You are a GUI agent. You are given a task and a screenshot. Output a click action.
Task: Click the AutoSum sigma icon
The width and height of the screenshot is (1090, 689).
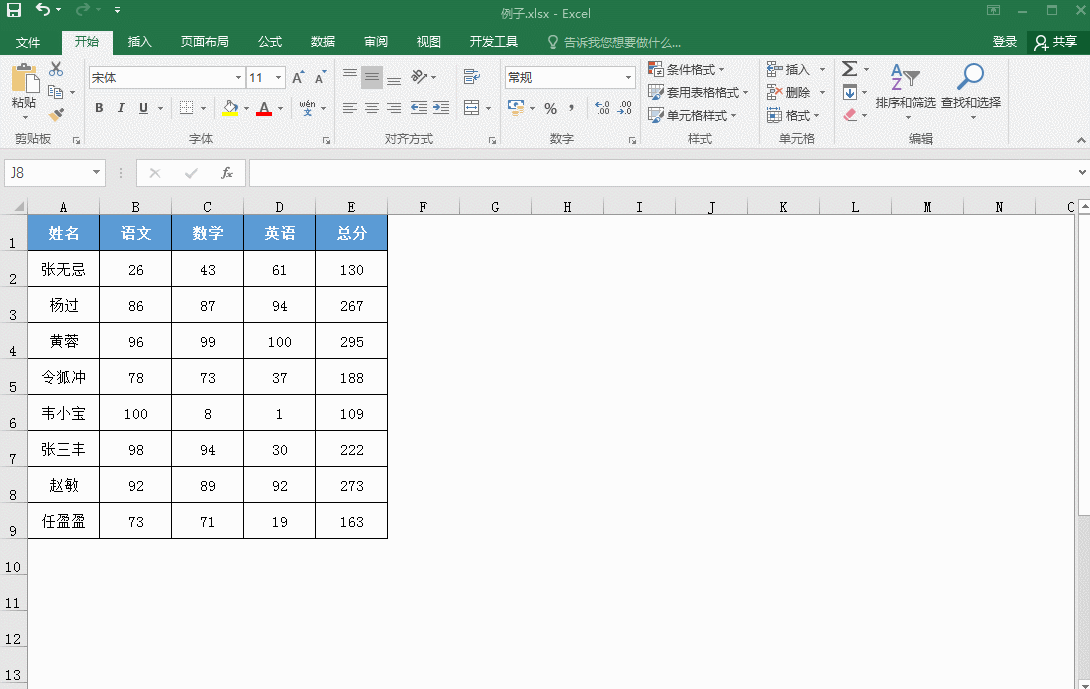coord(849,69)
